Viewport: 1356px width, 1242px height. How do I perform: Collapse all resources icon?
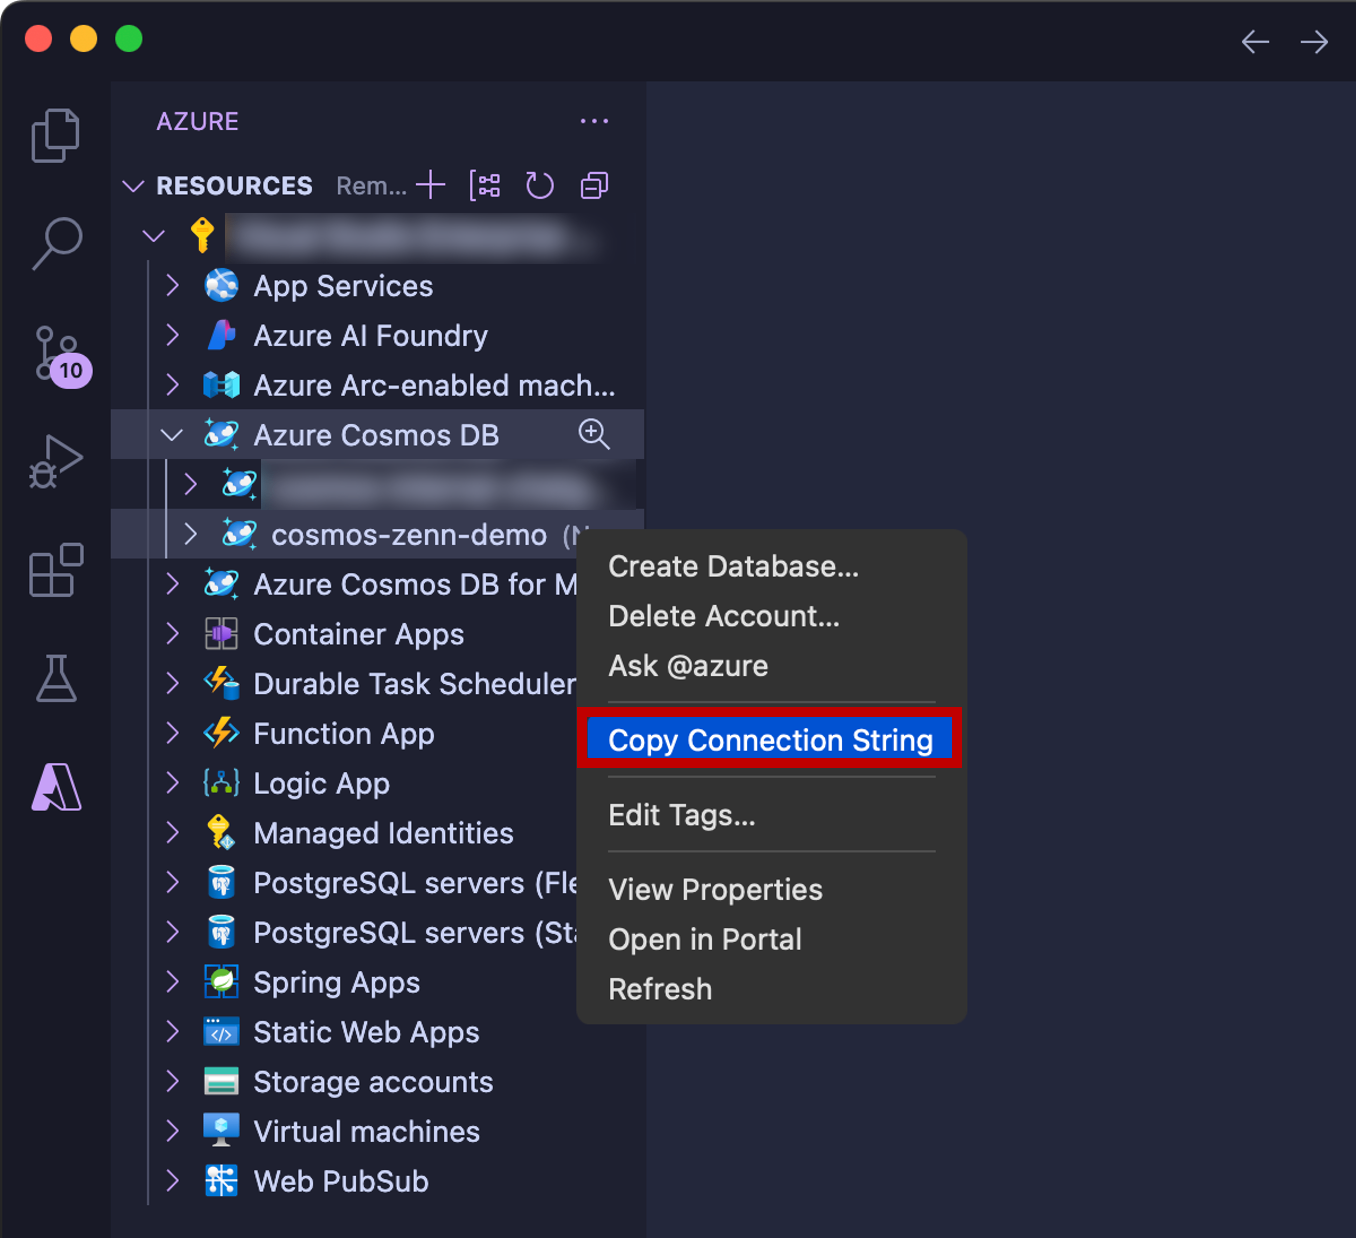[594, 185]
